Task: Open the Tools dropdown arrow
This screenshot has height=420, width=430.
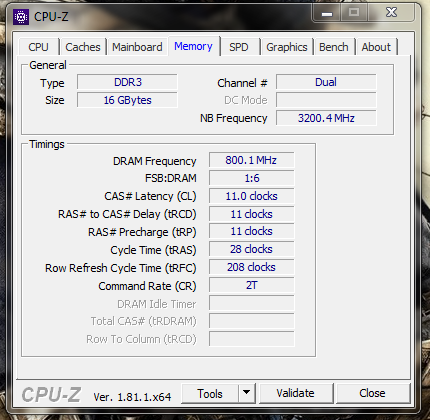Action: (247, 393)
